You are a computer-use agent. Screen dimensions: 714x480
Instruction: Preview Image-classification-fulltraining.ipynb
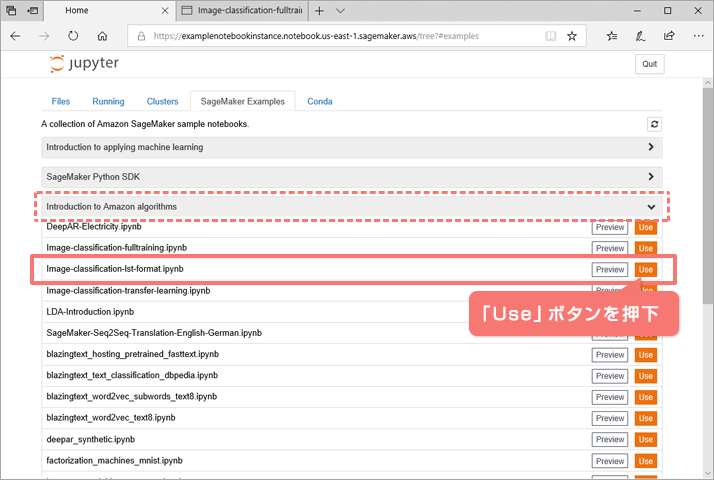[x=610, y=248]
